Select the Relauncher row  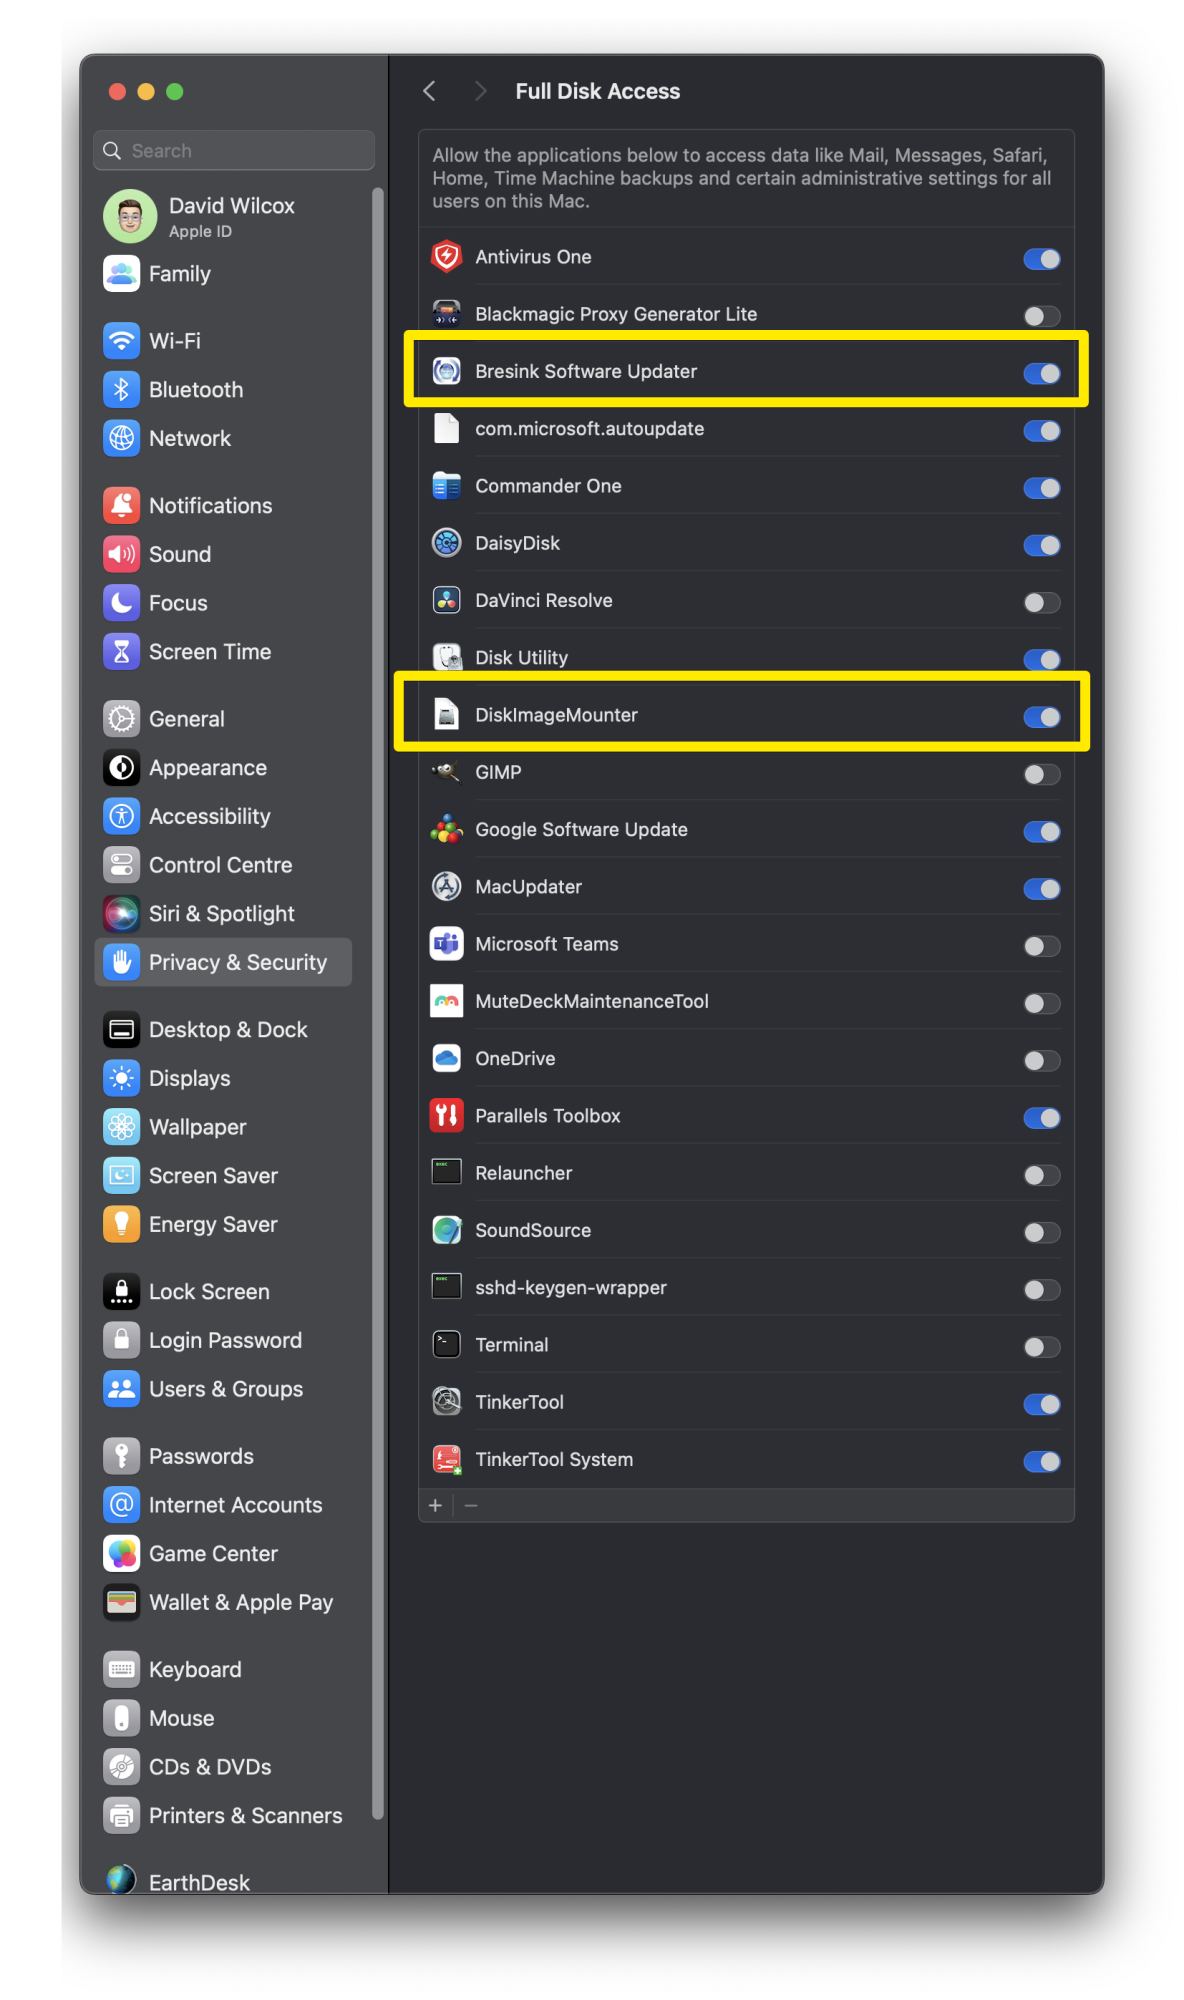pyautogui.click(x=746, y=1173)
